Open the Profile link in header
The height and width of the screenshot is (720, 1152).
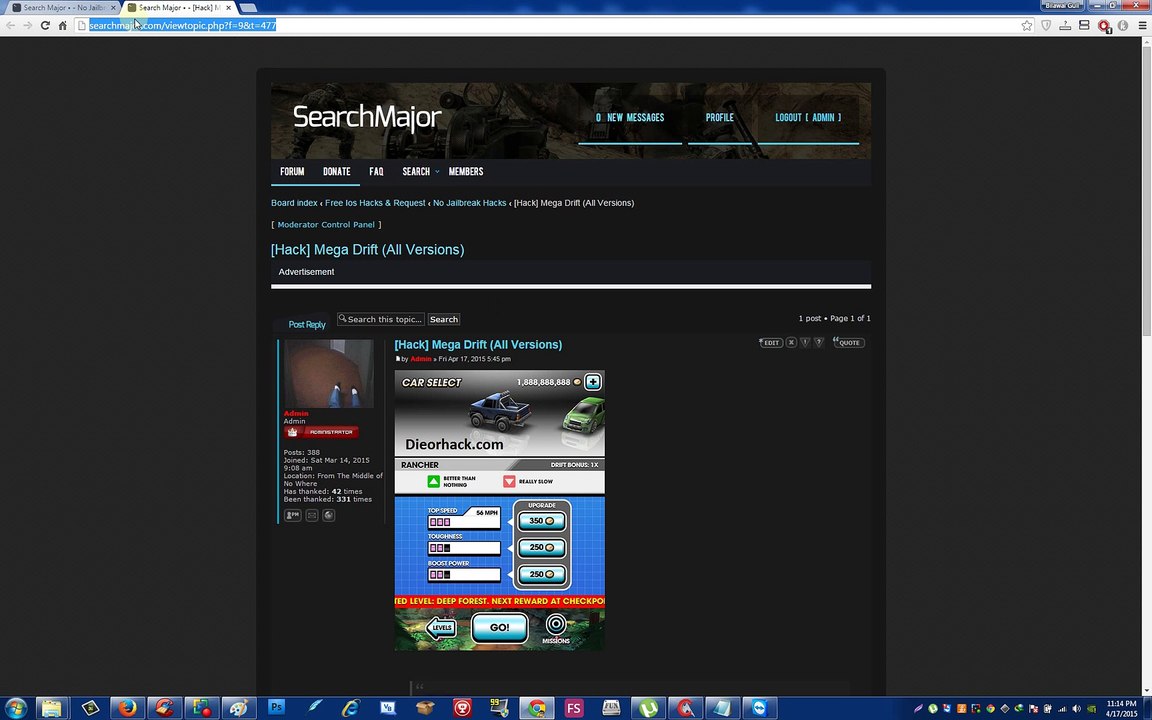coord(719,118)
